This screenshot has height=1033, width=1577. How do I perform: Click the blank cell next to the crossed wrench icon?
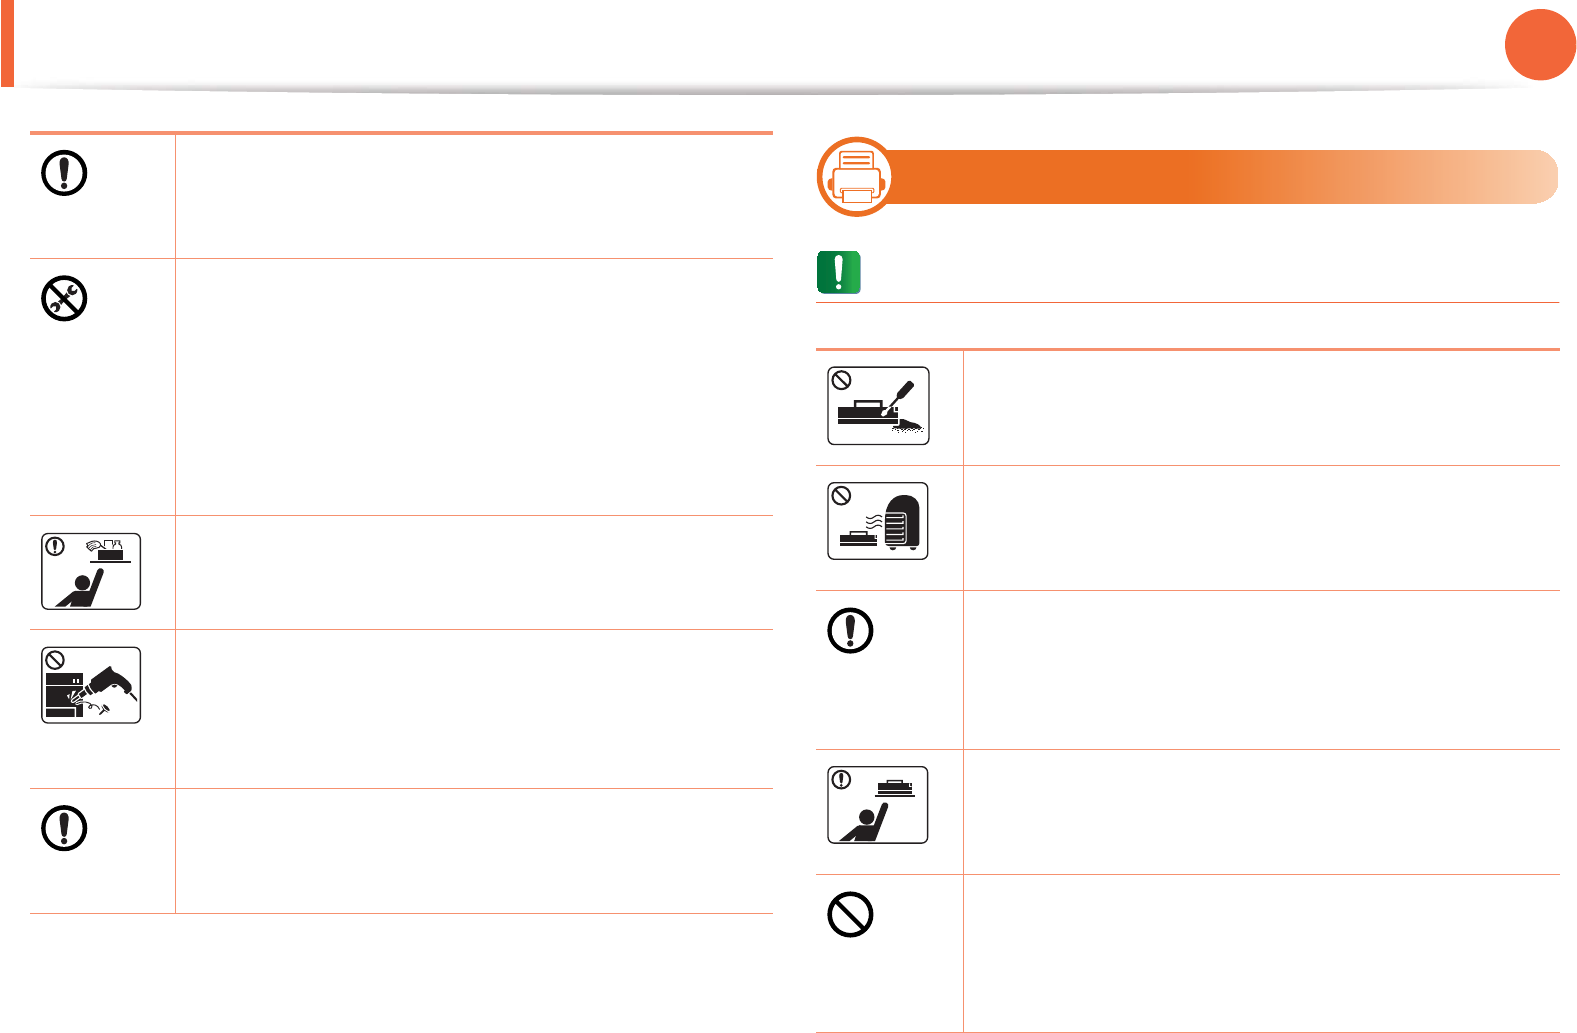[x=474, y=387]
